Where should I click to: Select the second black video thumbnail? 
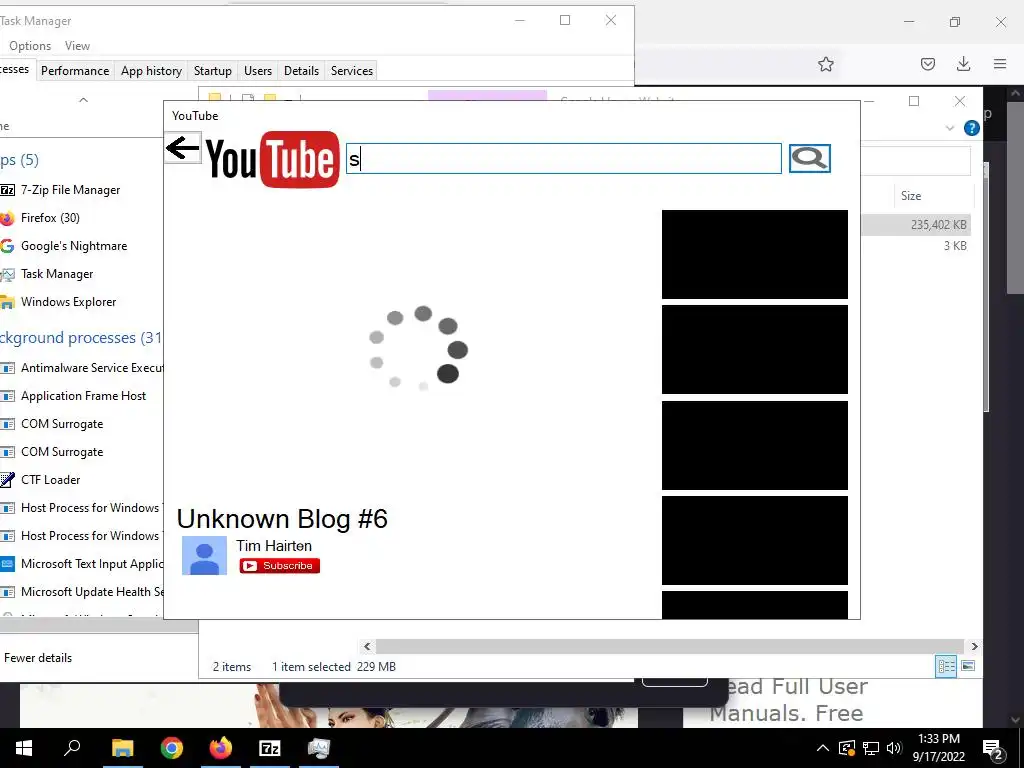754,349
